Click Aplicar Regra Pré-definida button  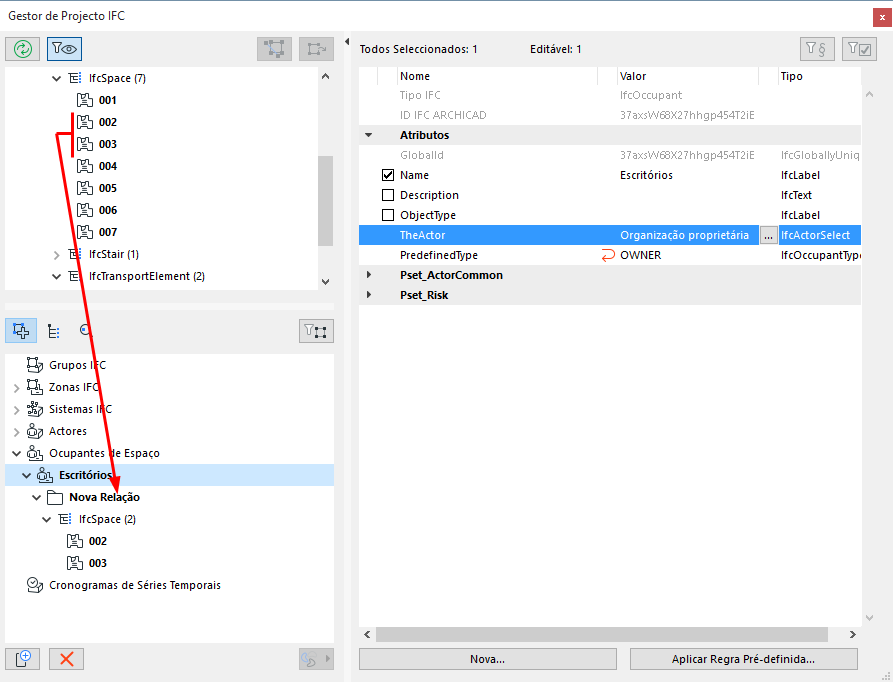click(743, 659)
